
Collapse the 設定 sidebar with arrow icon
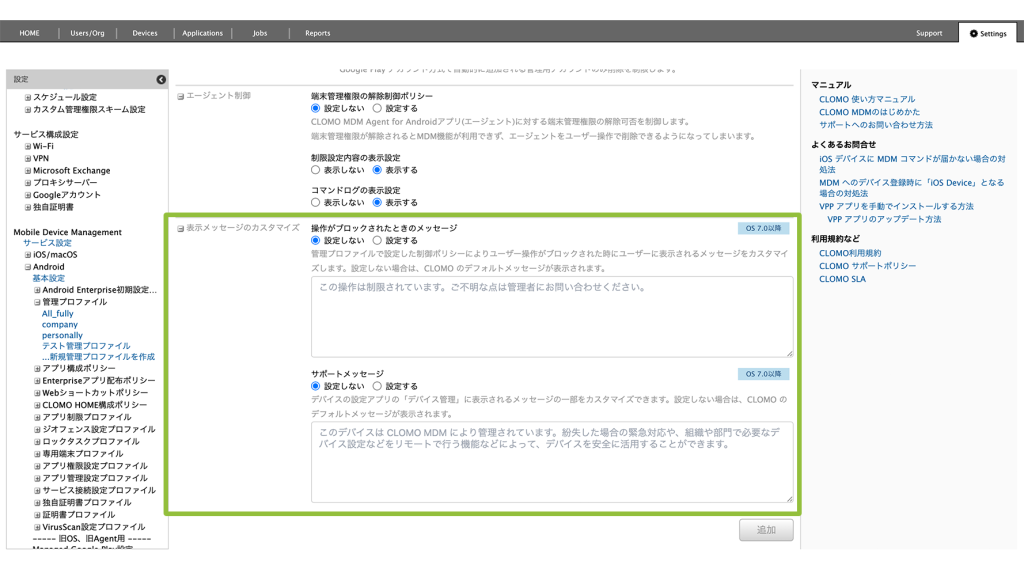tap(161, 79)
